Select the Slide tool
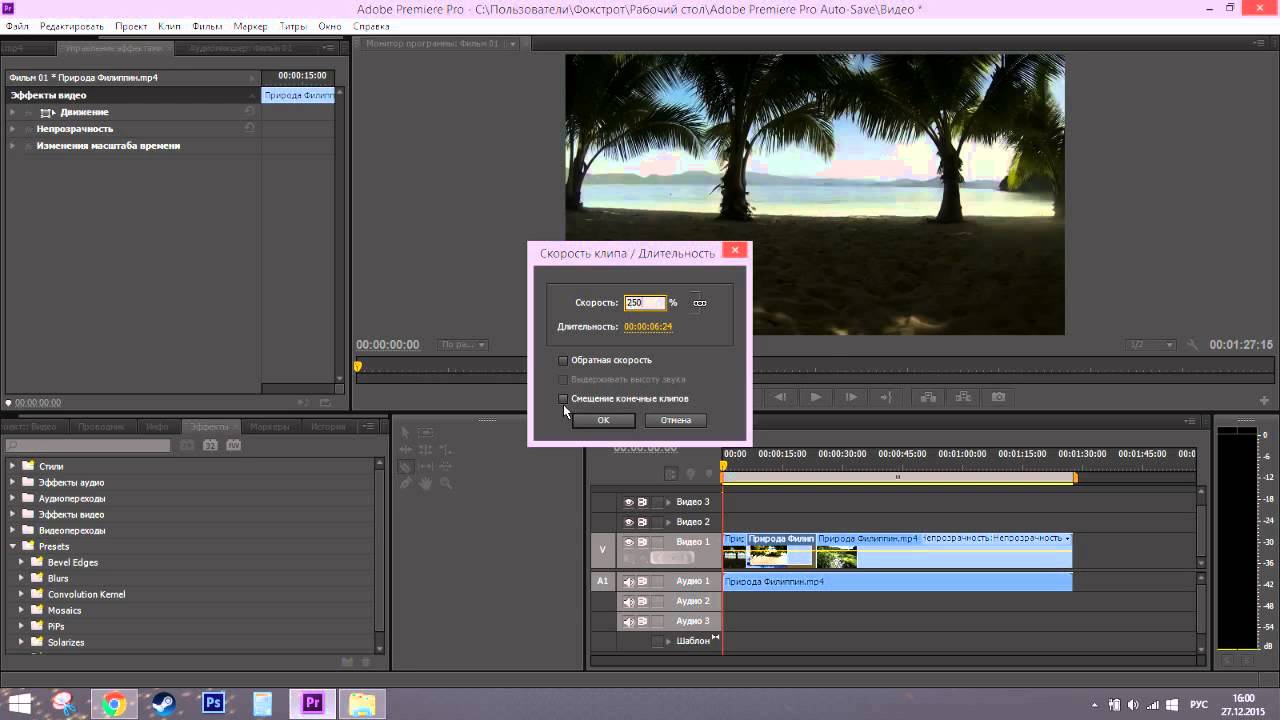1280x720 pixels. [446, 466]
